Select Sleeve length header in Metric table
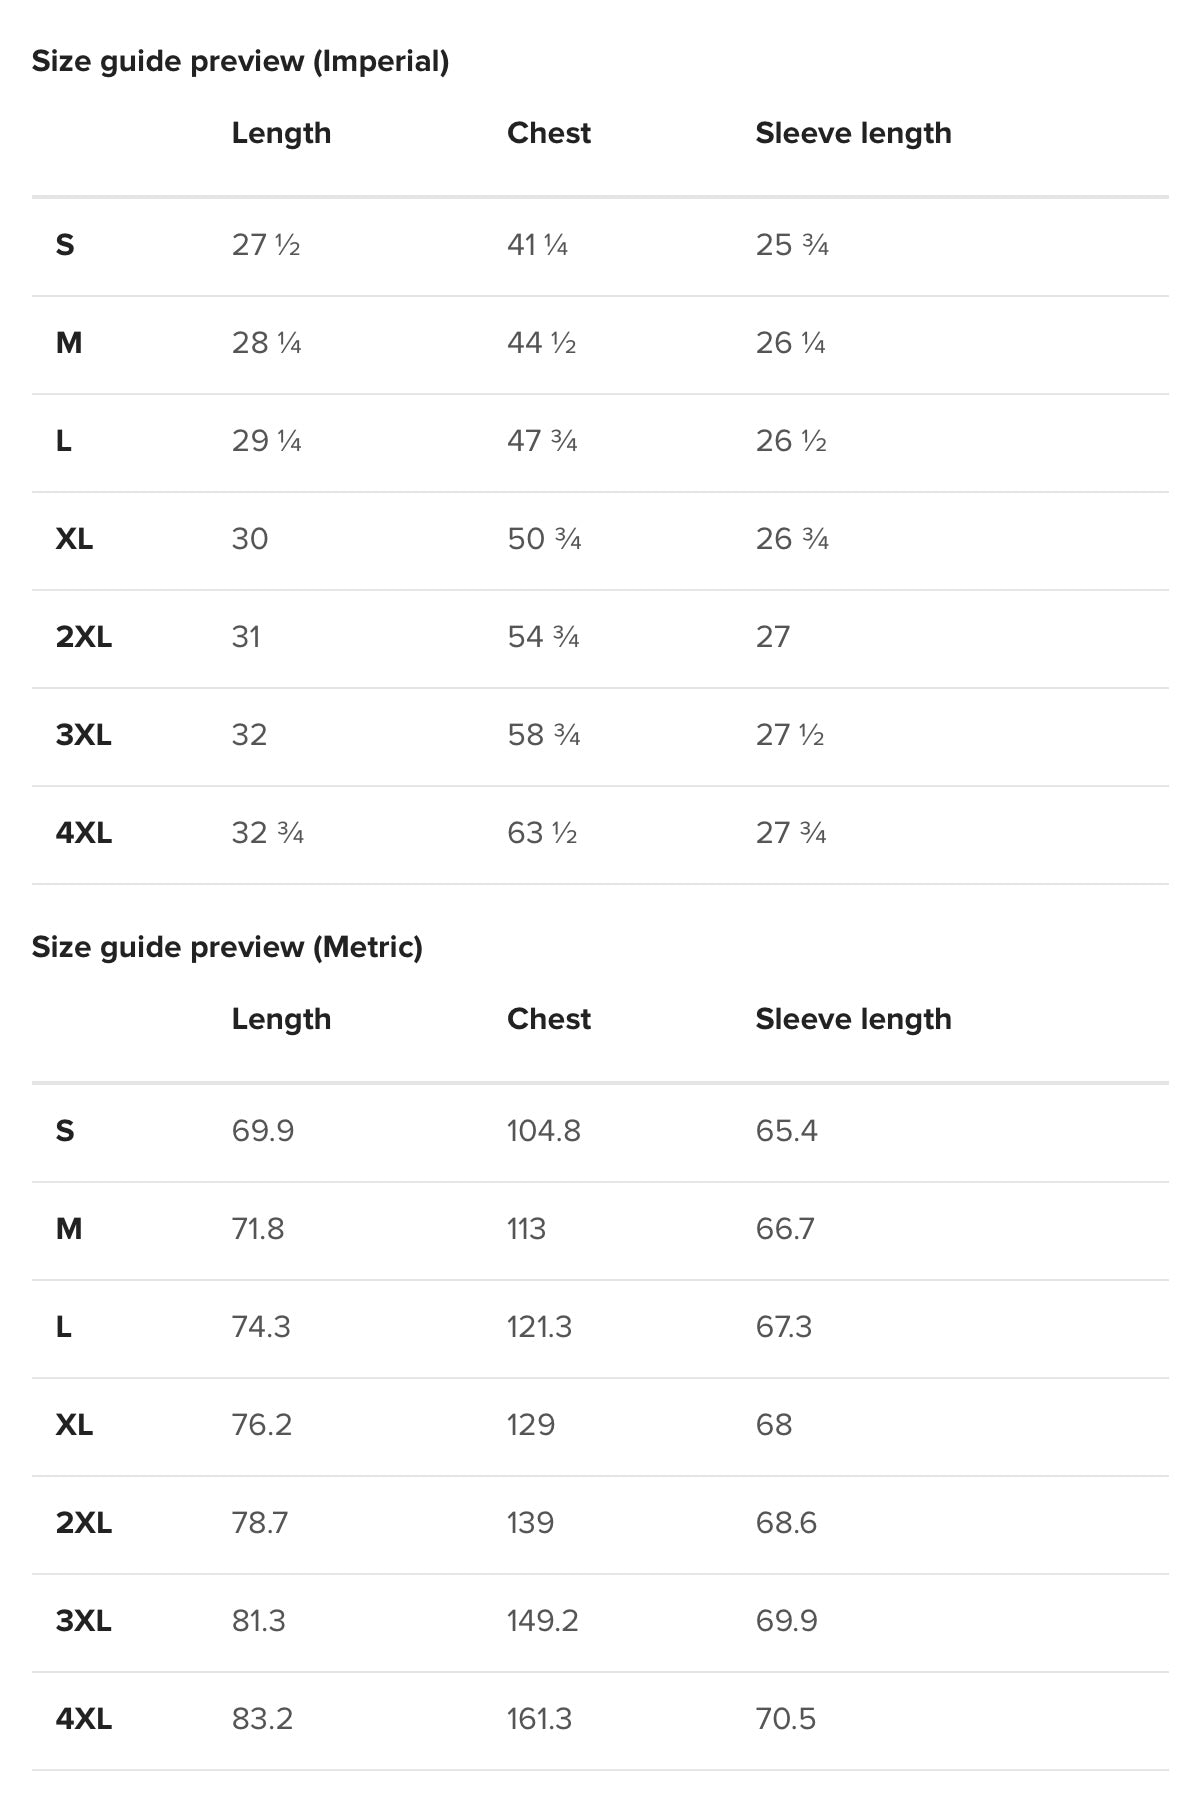Screen dimensions: 1201x1820 coord(853,1019)
